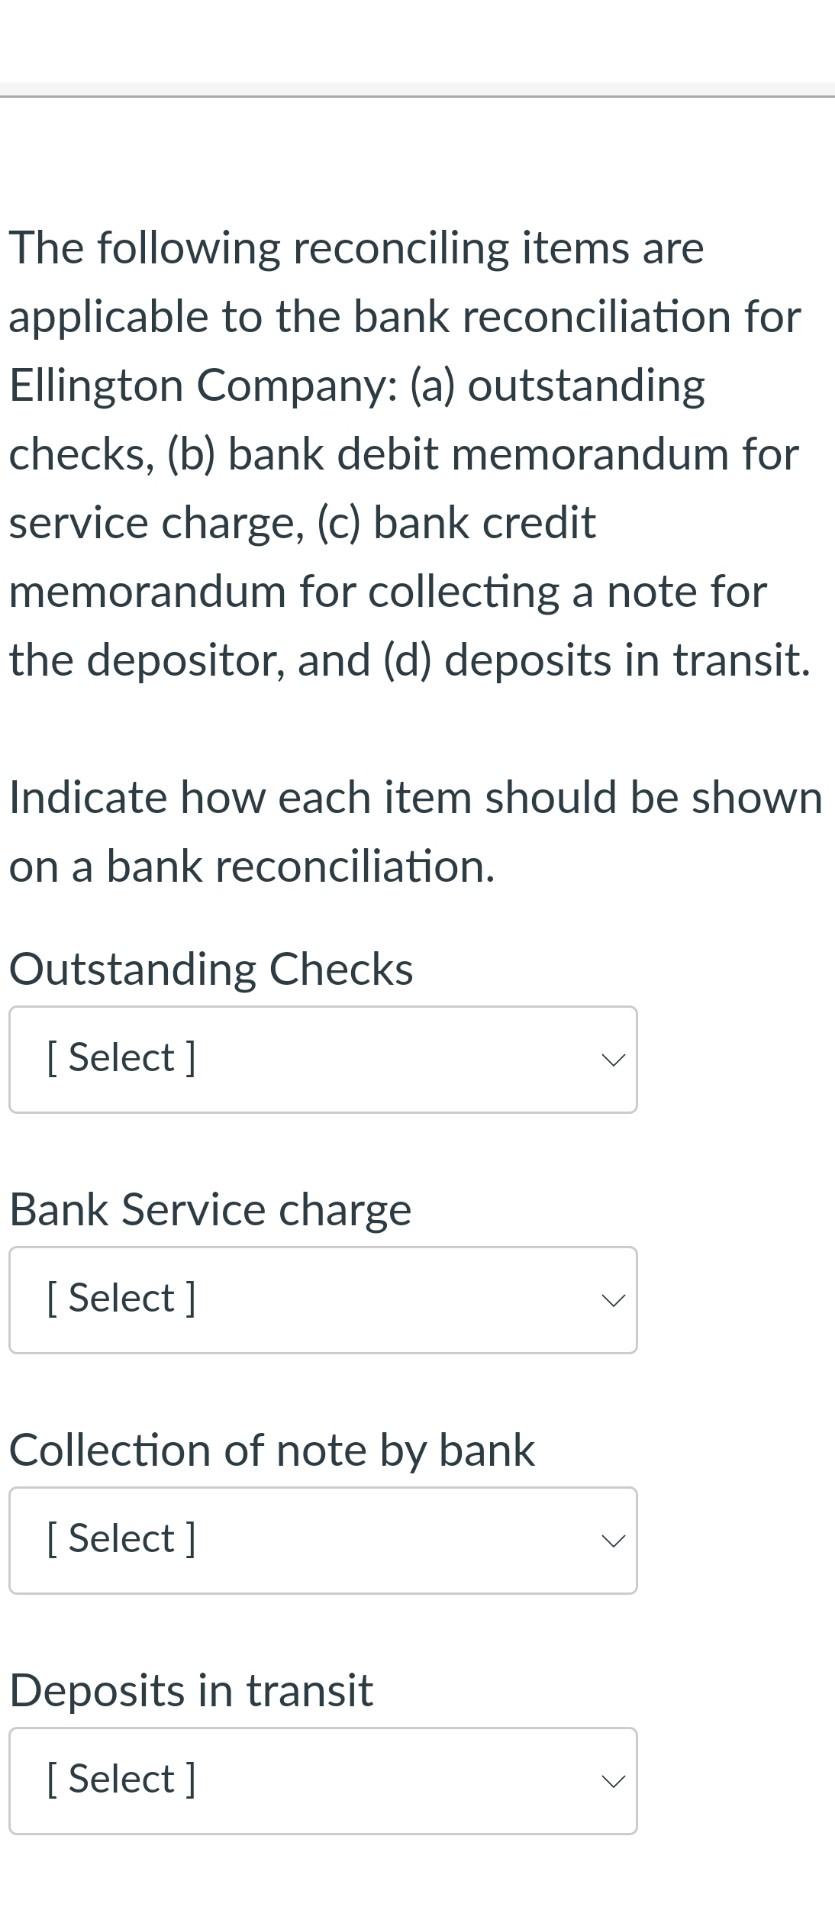The image size is (835, 1920).
Task: Open the Collection of note by bank dropdown
Action: pos(322,1540)
